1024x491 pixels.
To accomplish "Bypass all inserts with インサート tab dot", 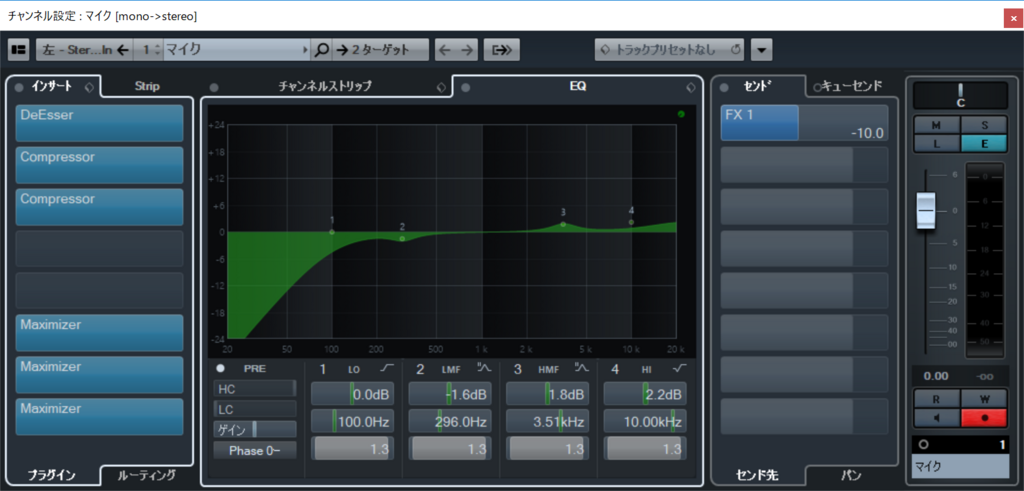I will (18, 87).
